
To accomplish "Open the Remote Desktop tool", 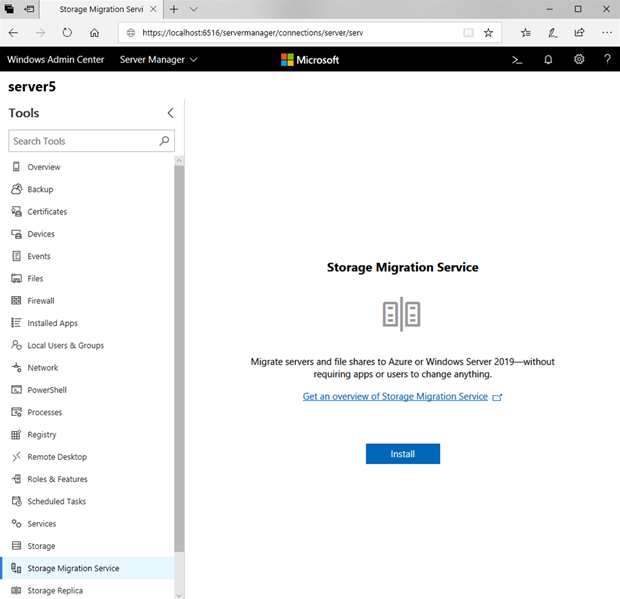I will click(87, 457).
